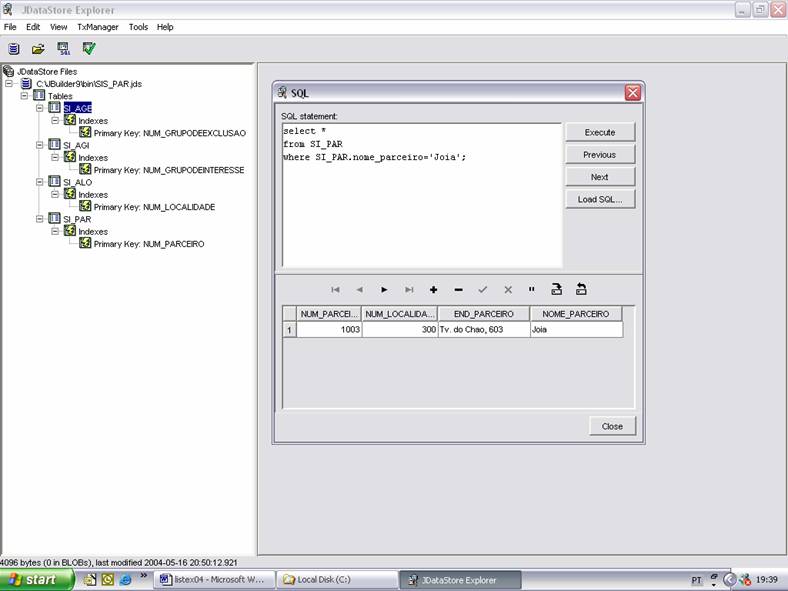The height and width of the screenshot is (591, 788).
Task: Click the PT language indicator in tray
Action: tap(696, 580)
